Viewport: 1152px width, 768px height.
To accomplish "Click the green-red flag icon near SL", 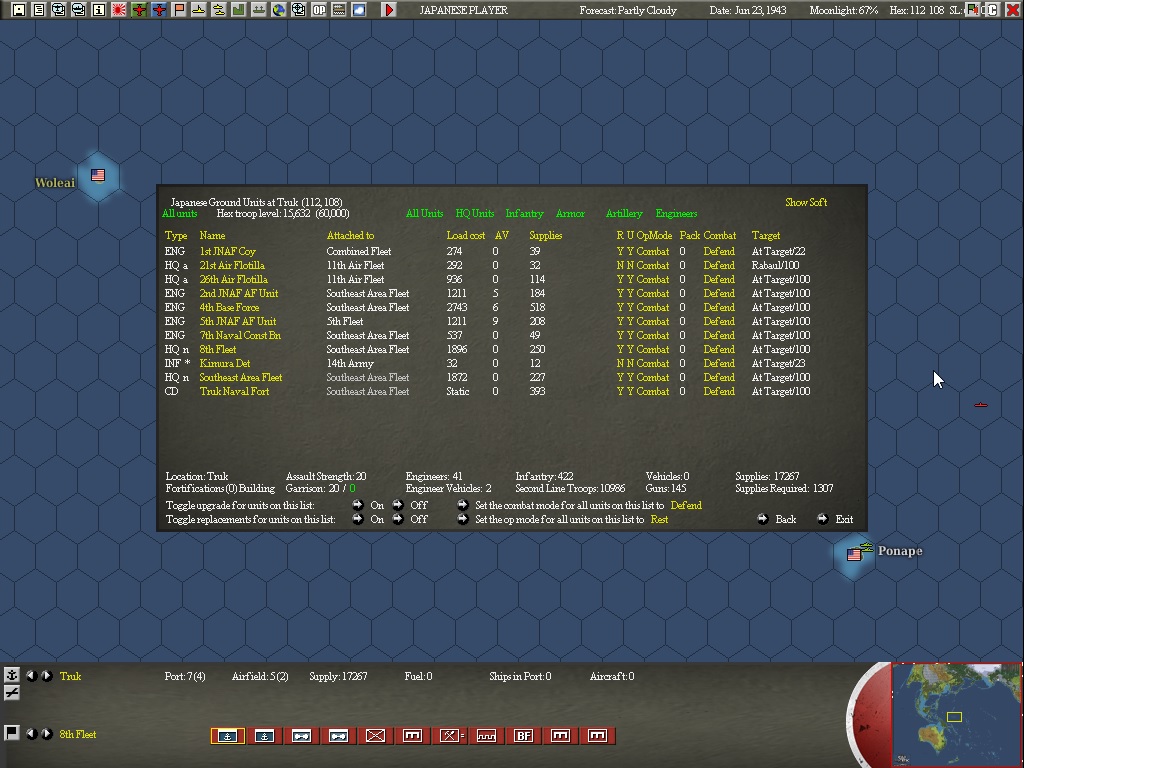I will pyautogui.click(x=973, y=10).
